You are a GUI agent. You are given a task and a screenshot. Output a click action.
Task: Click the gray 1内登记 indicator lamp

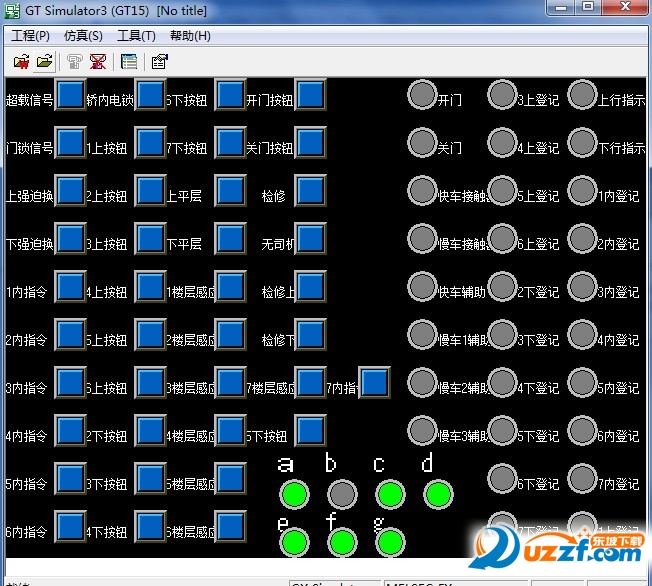582,190
